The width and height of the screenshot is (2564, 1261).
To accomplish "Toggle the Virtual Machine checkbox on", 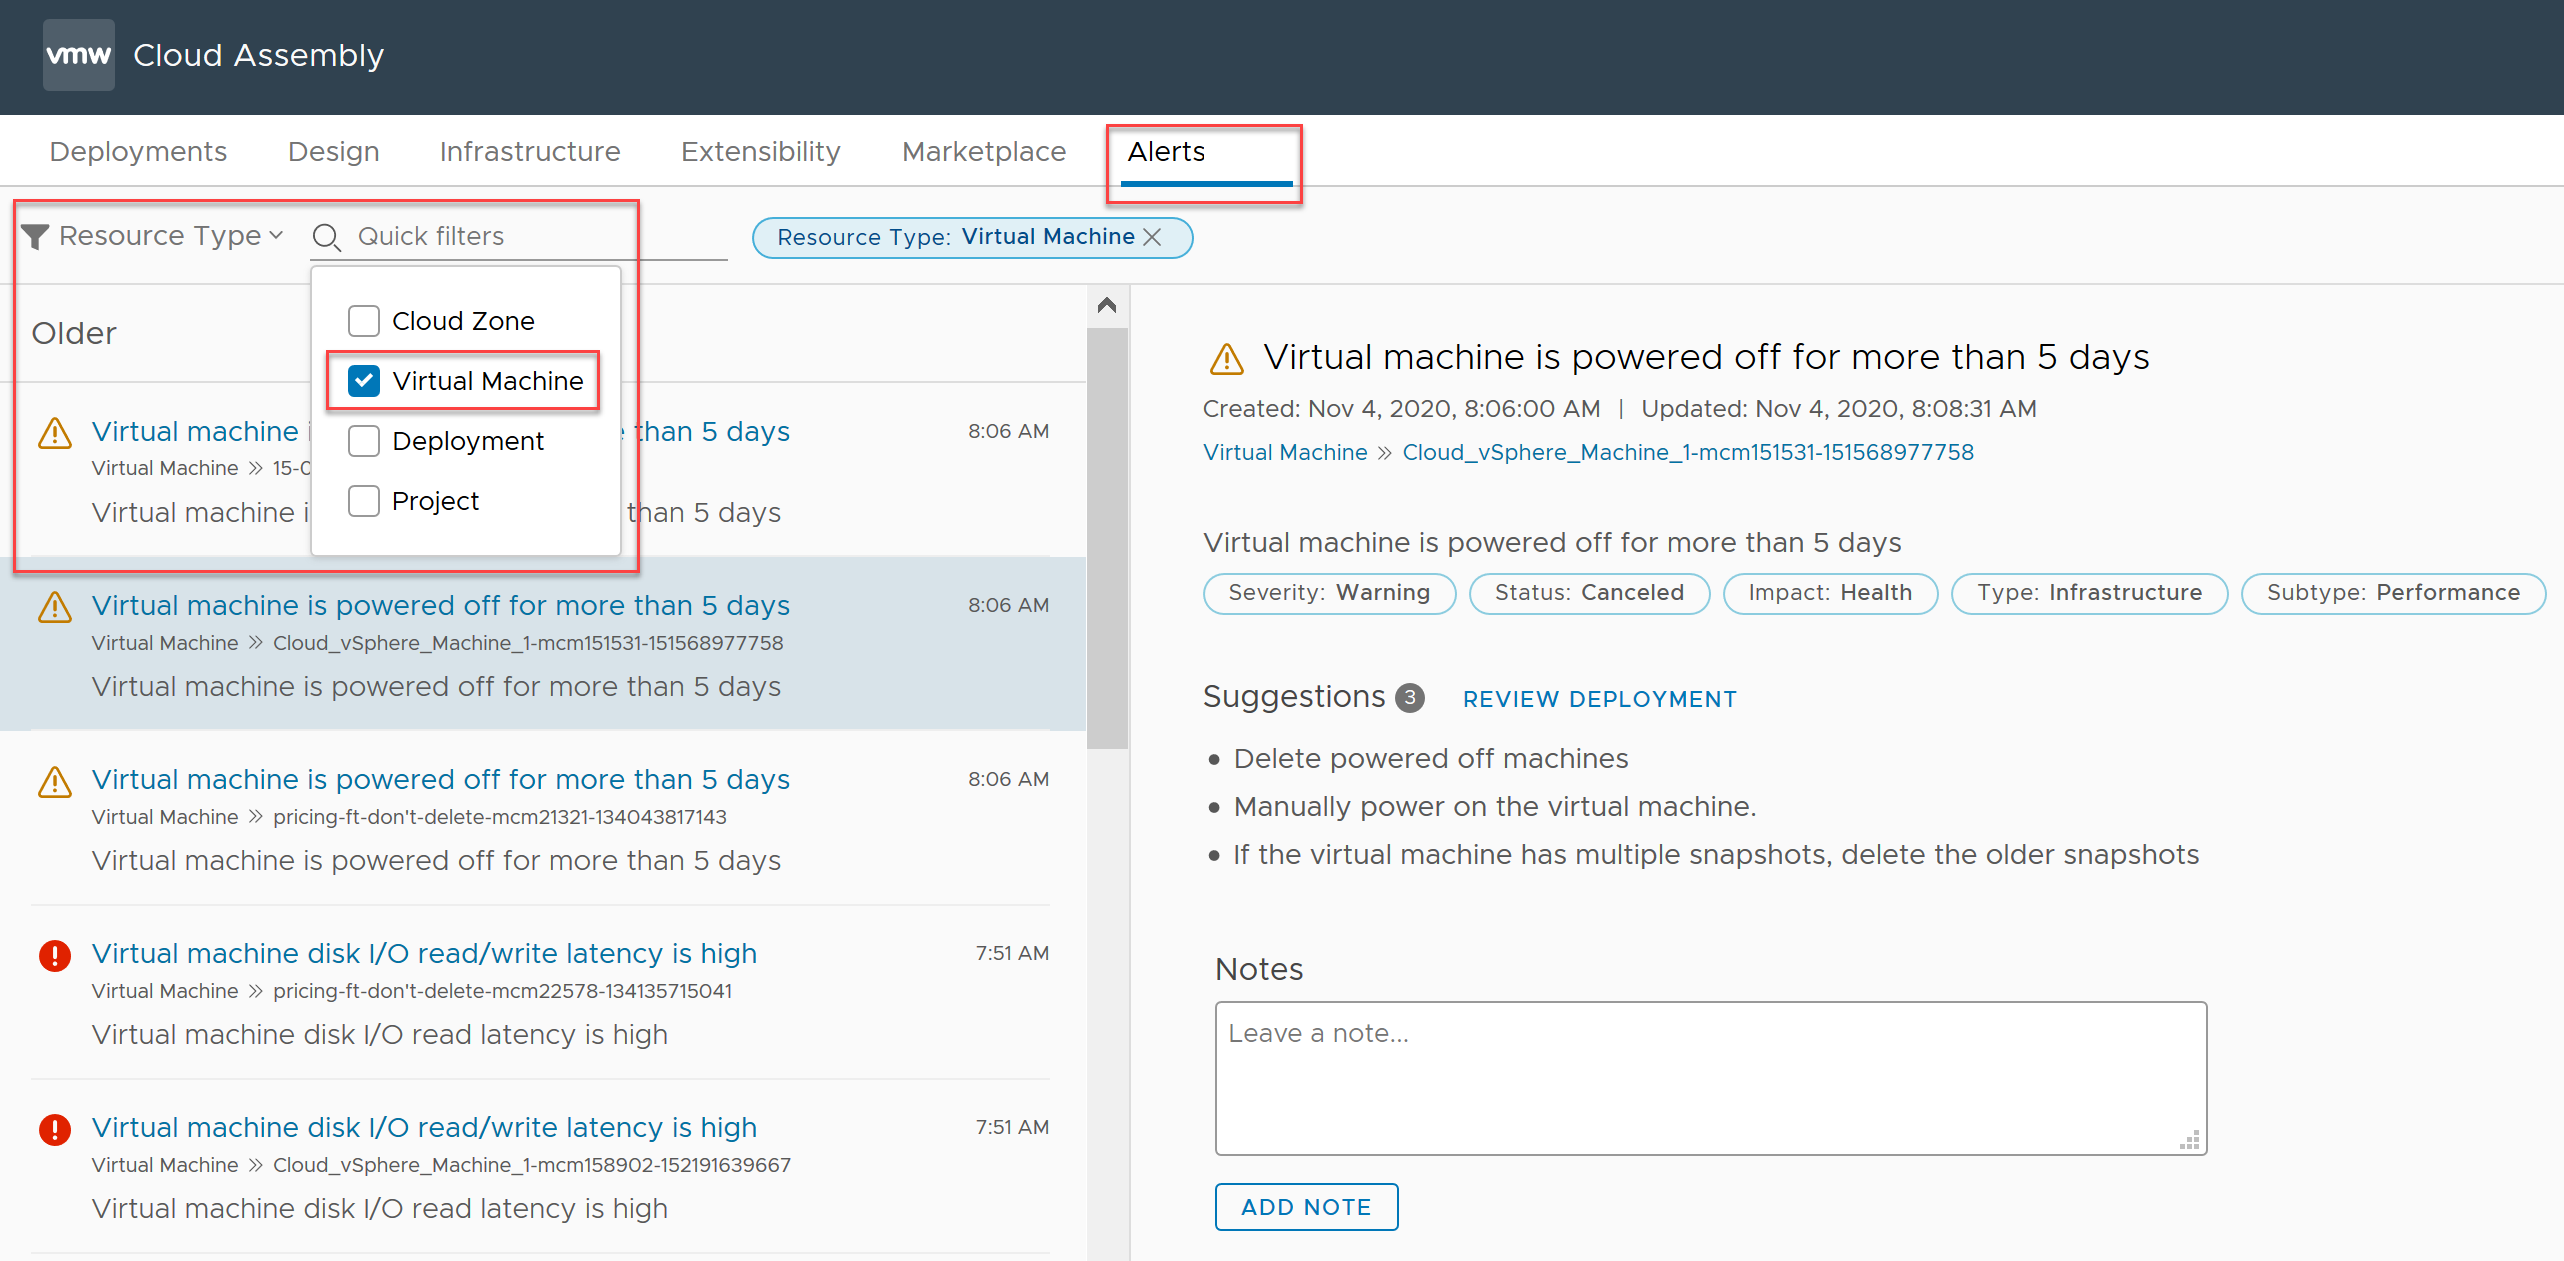I will tap(363, 381).
